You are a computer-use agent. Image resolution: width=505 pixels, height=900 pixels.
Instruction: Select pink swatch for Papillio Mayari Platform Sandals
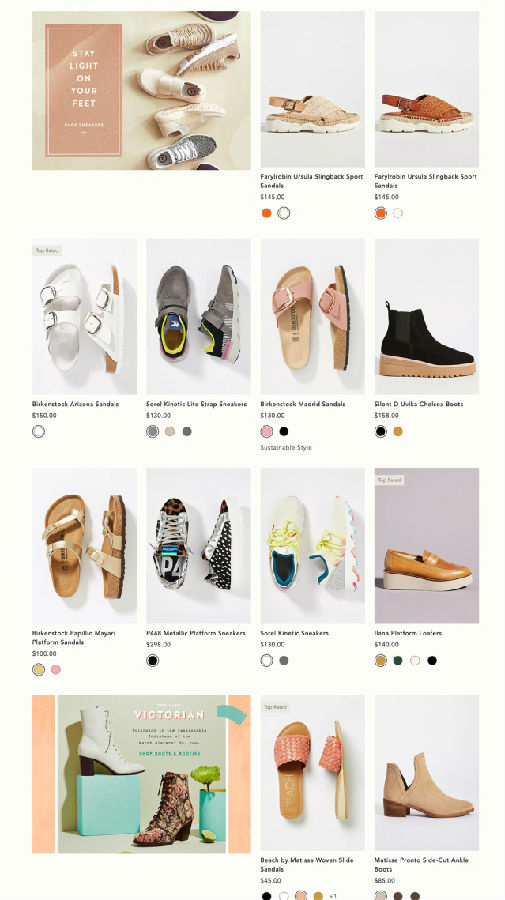click(x=56, y=669)
